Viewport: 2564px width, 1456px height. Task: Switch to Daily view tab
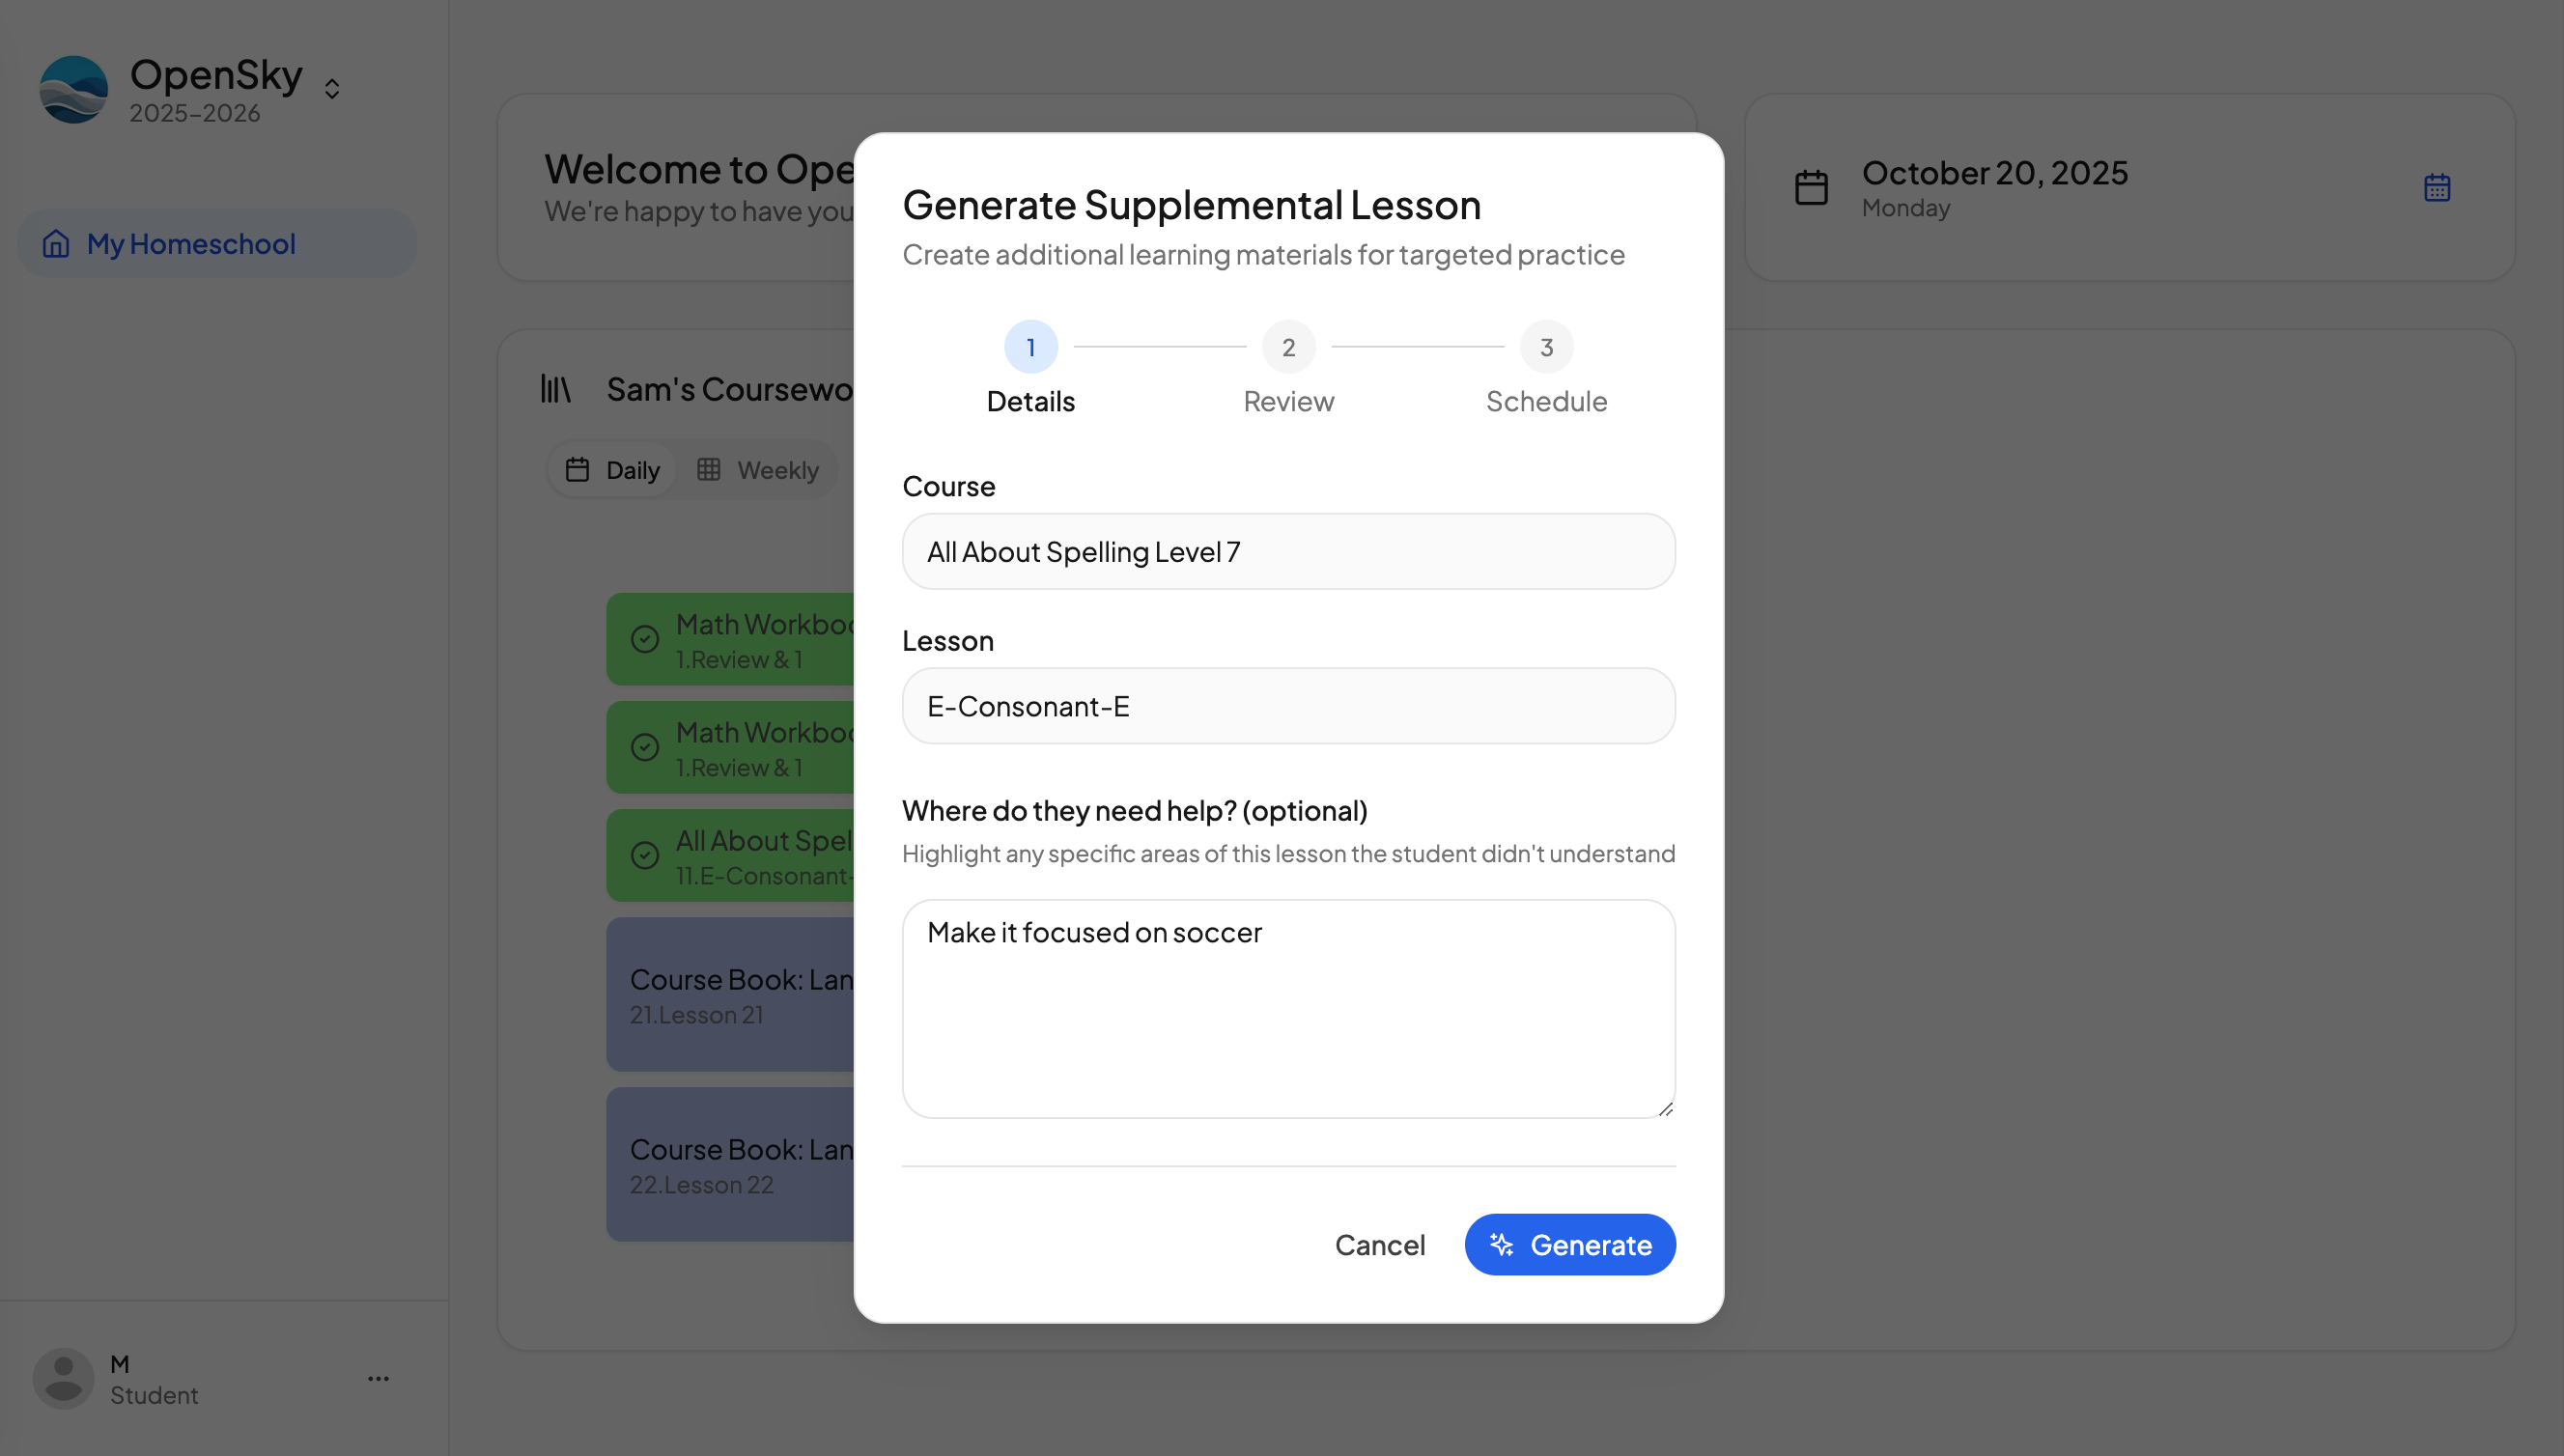click(613, 470)
